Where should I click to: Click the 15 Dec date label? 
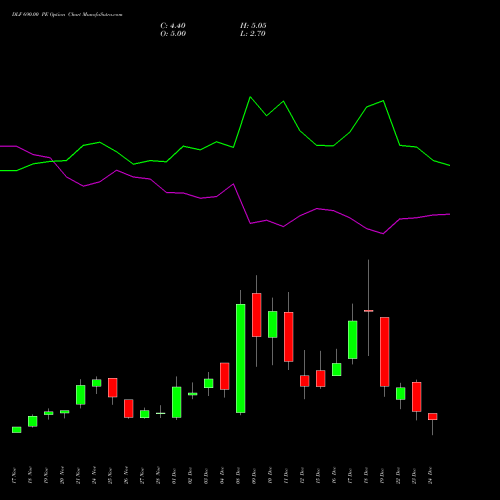tap(318, 476)
